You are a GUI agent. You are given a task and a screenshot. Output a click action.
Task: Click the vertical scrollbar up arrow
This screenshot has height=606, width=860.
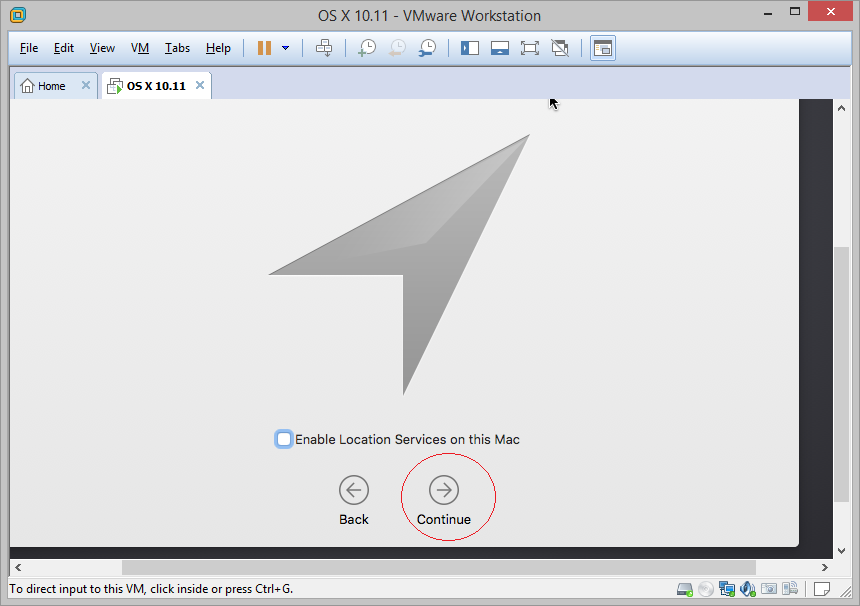coord(841,108)
